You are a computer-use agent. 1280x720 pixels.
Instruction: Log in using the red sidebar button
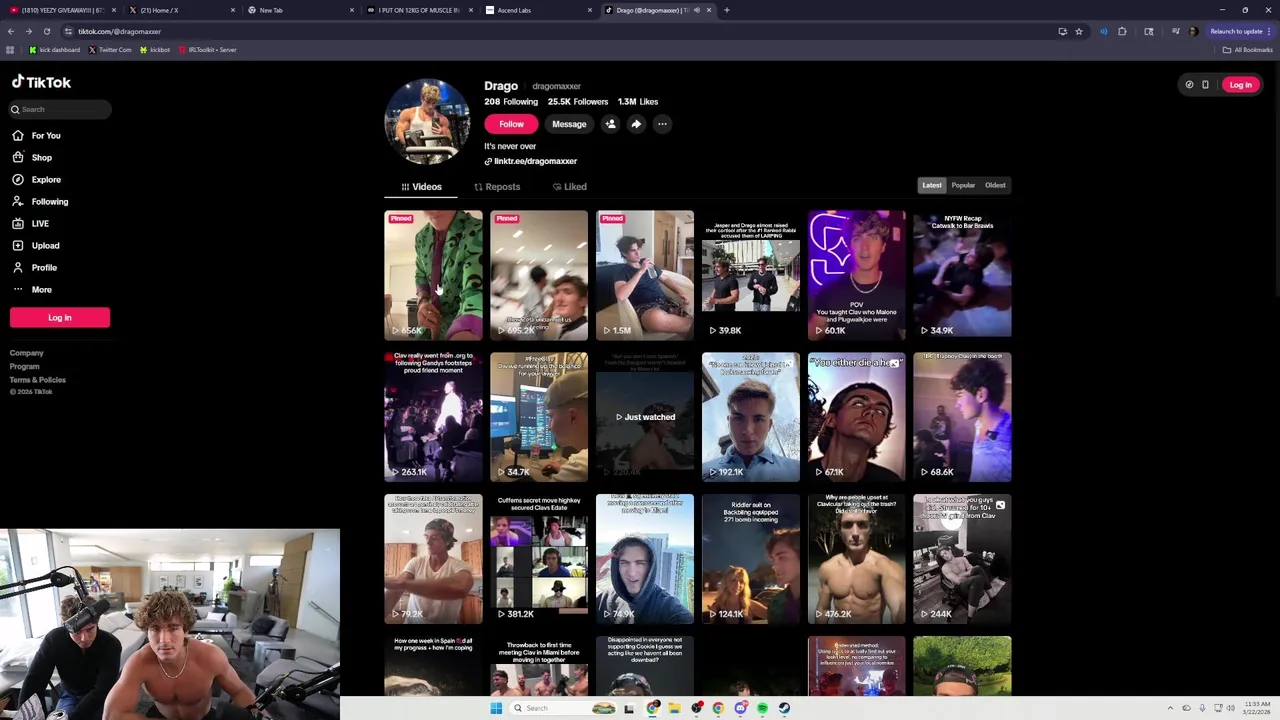pos(60,317)
